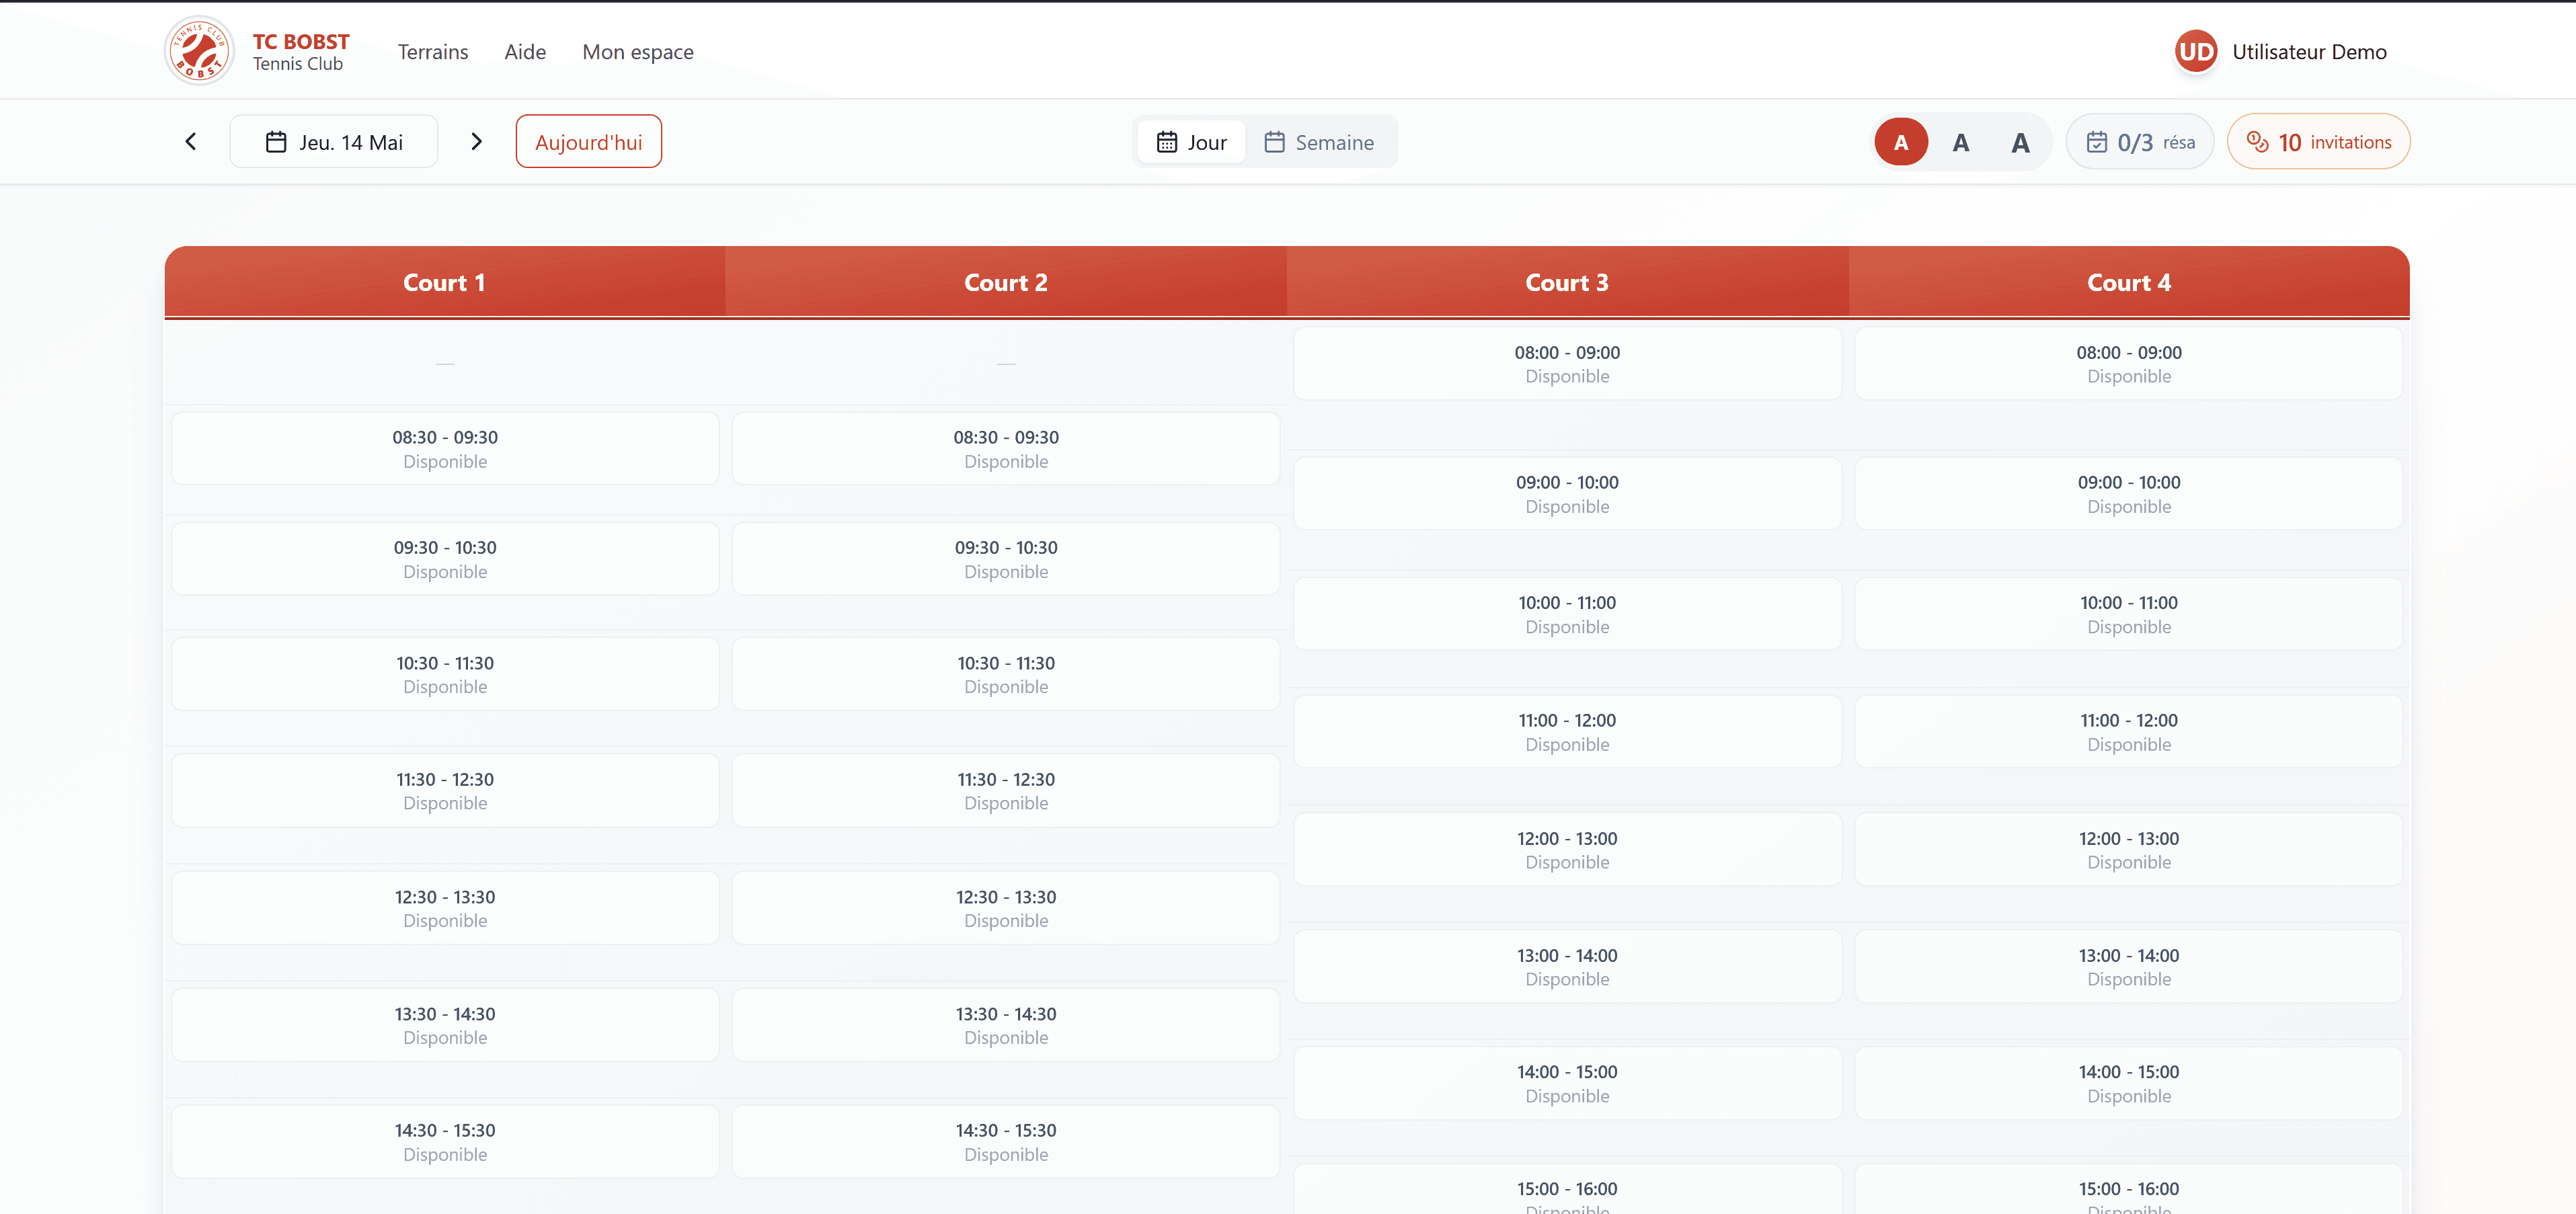Book Court 4 slot 13:00 - 14:00
This screenshot has height=1214, width=2576.
(2128, 967)
